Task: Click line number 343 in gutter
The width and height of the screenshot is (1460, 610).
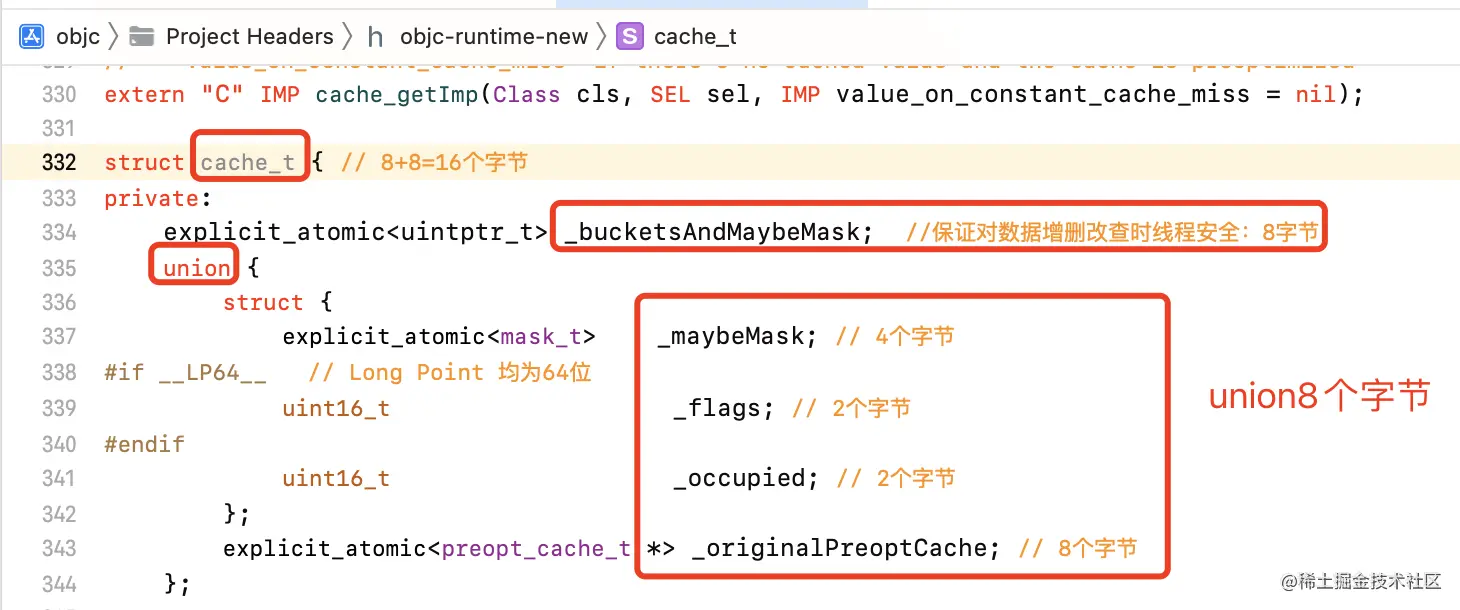Action: coord(59,549)
